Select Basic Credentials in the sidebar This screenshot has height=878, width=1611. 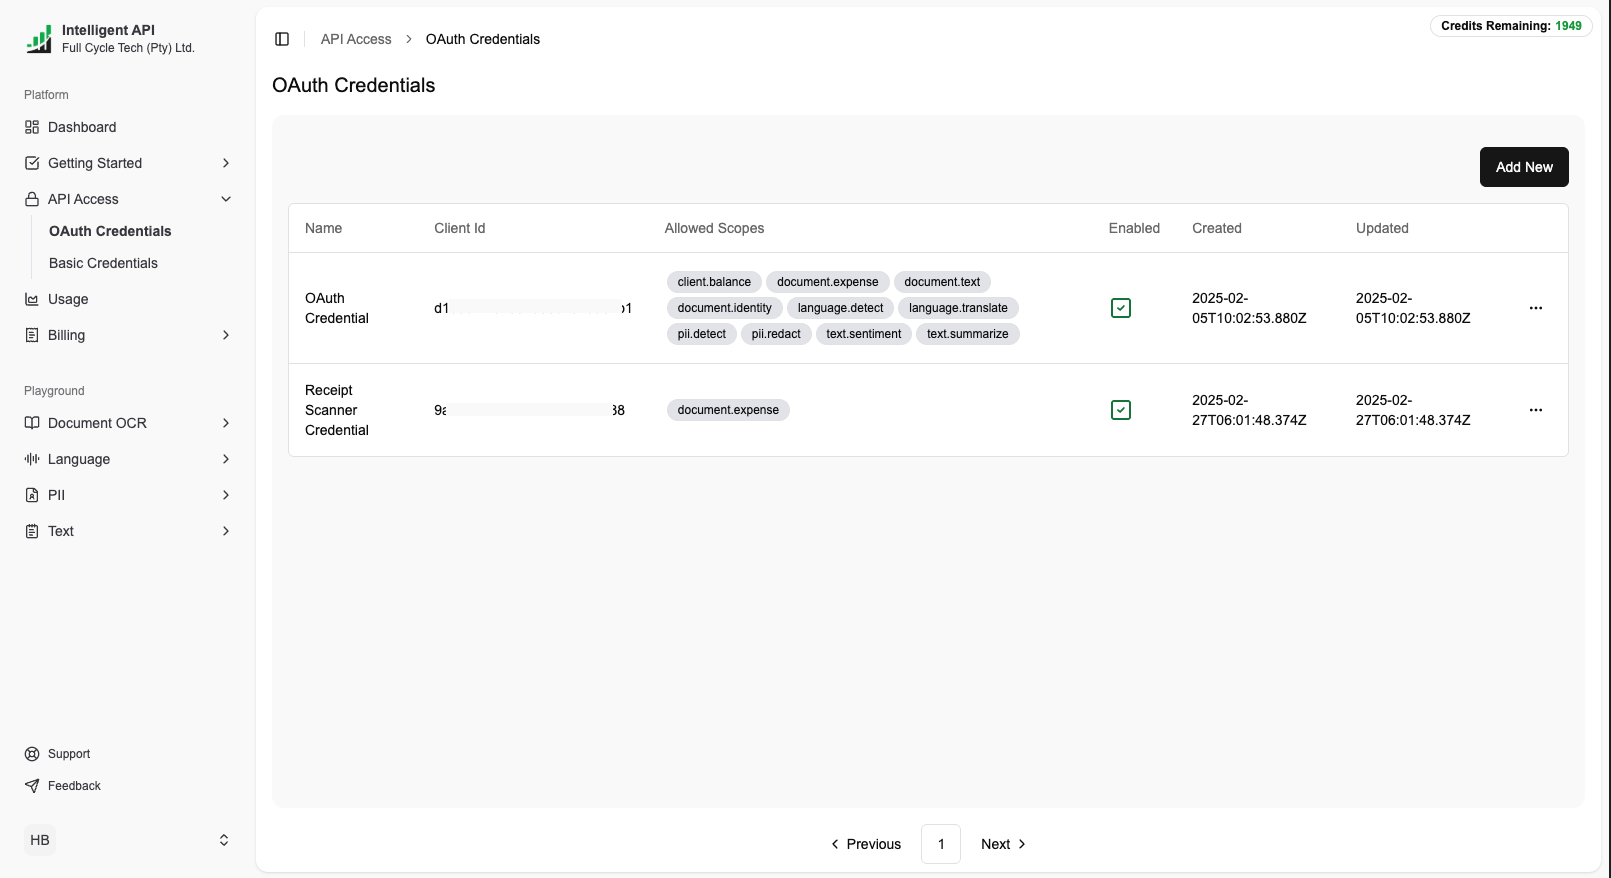[103, 263]
